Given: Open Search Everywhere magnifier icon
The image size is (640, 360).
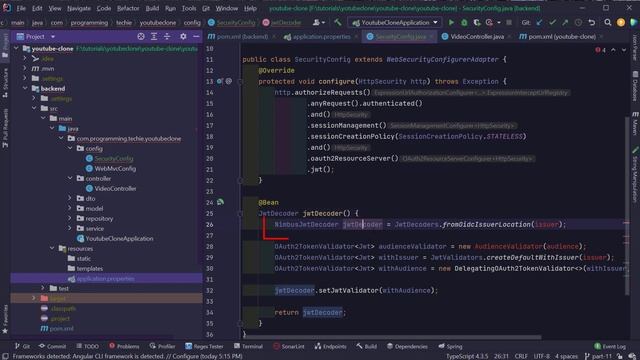Looking at the screenshot, I should tap(608, 23).
